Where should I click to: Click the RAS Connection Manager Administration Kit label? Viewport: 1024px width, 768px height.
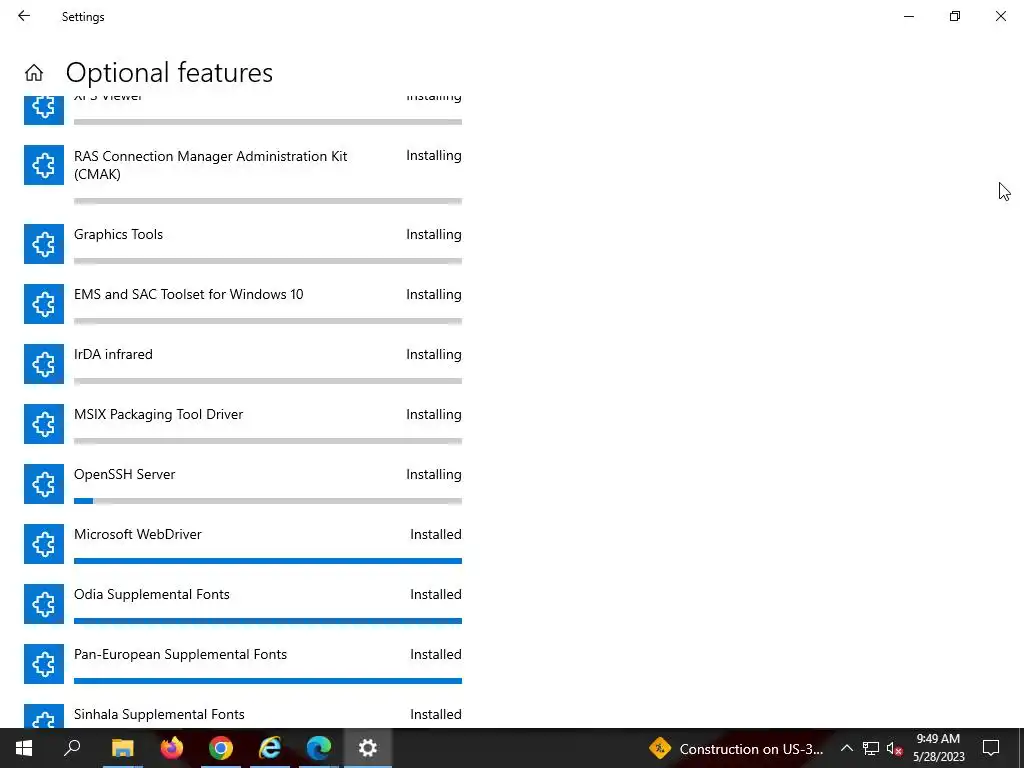(x=210, y=165)
